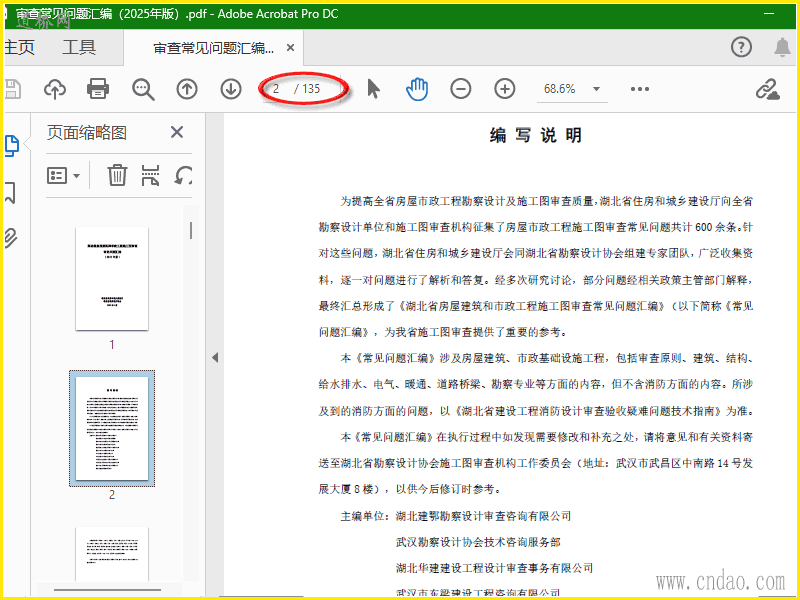Click the current page number field
Viewport: 800px width, 600px height.
[276, 89]
